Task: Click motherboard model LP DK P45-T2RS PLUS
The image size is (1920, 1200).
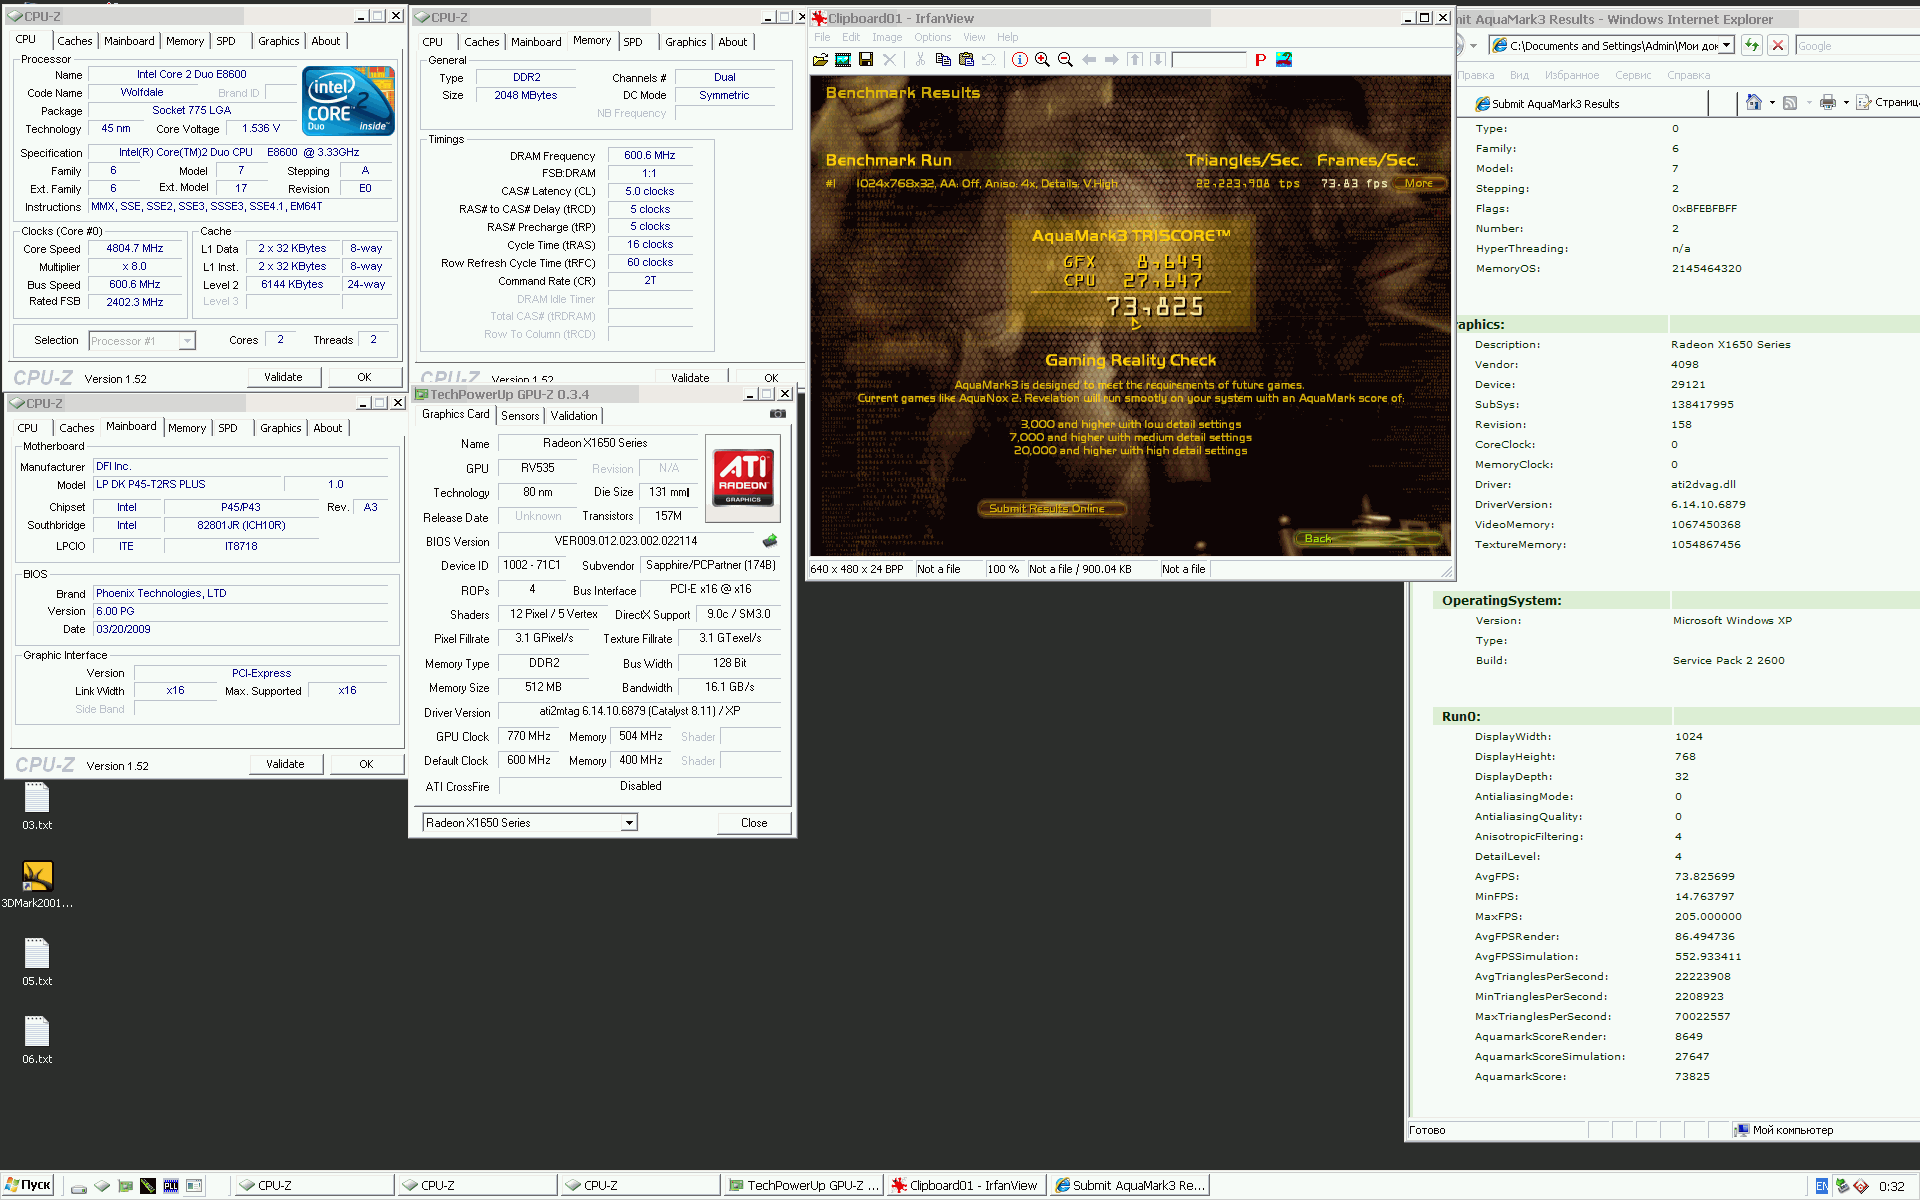Action: tap(185, 484)
